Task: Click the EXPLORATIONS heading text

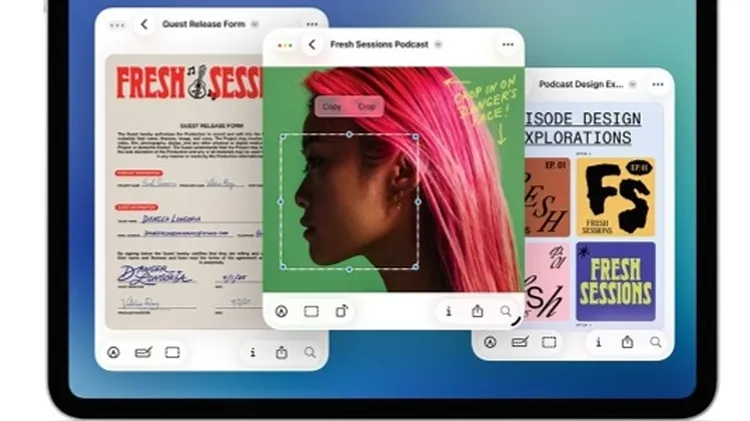Action: pyautogui.click(x=578, y=138)
